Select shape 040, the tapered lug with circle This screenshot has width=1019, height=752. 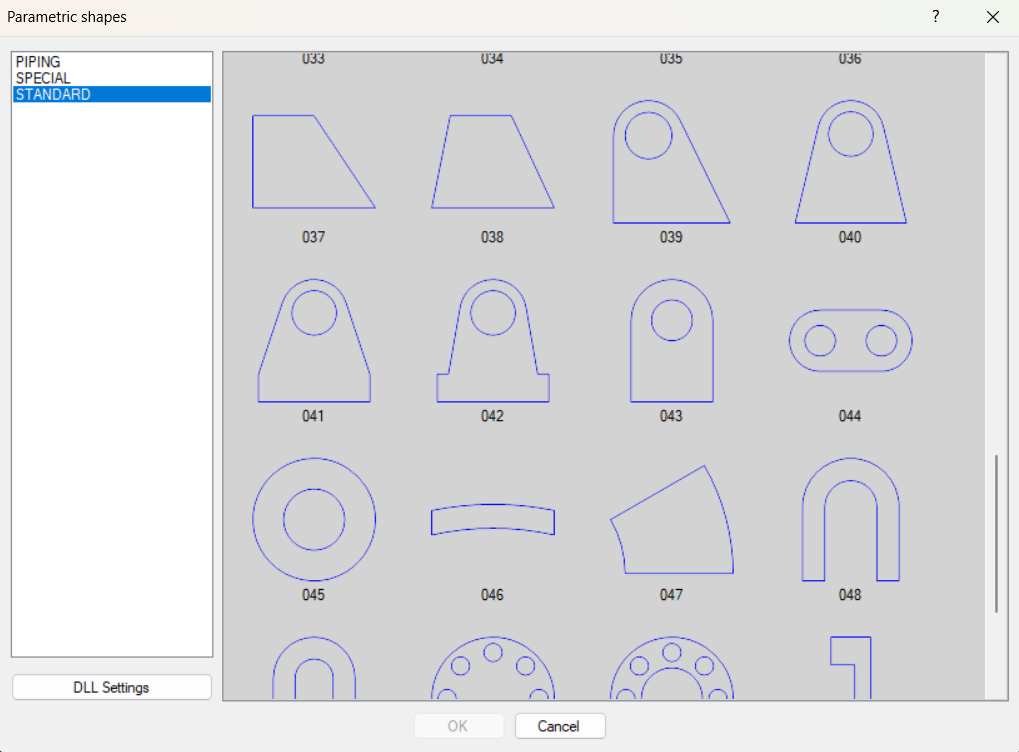850,160
